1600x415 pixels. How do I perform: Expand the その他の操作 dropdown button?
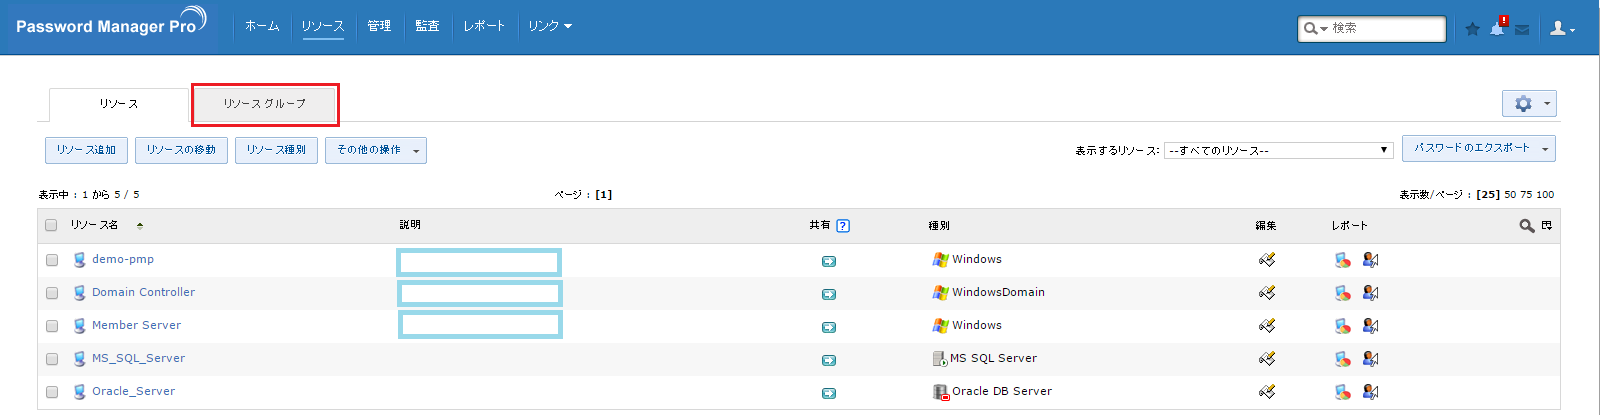(x=375, y=150)
